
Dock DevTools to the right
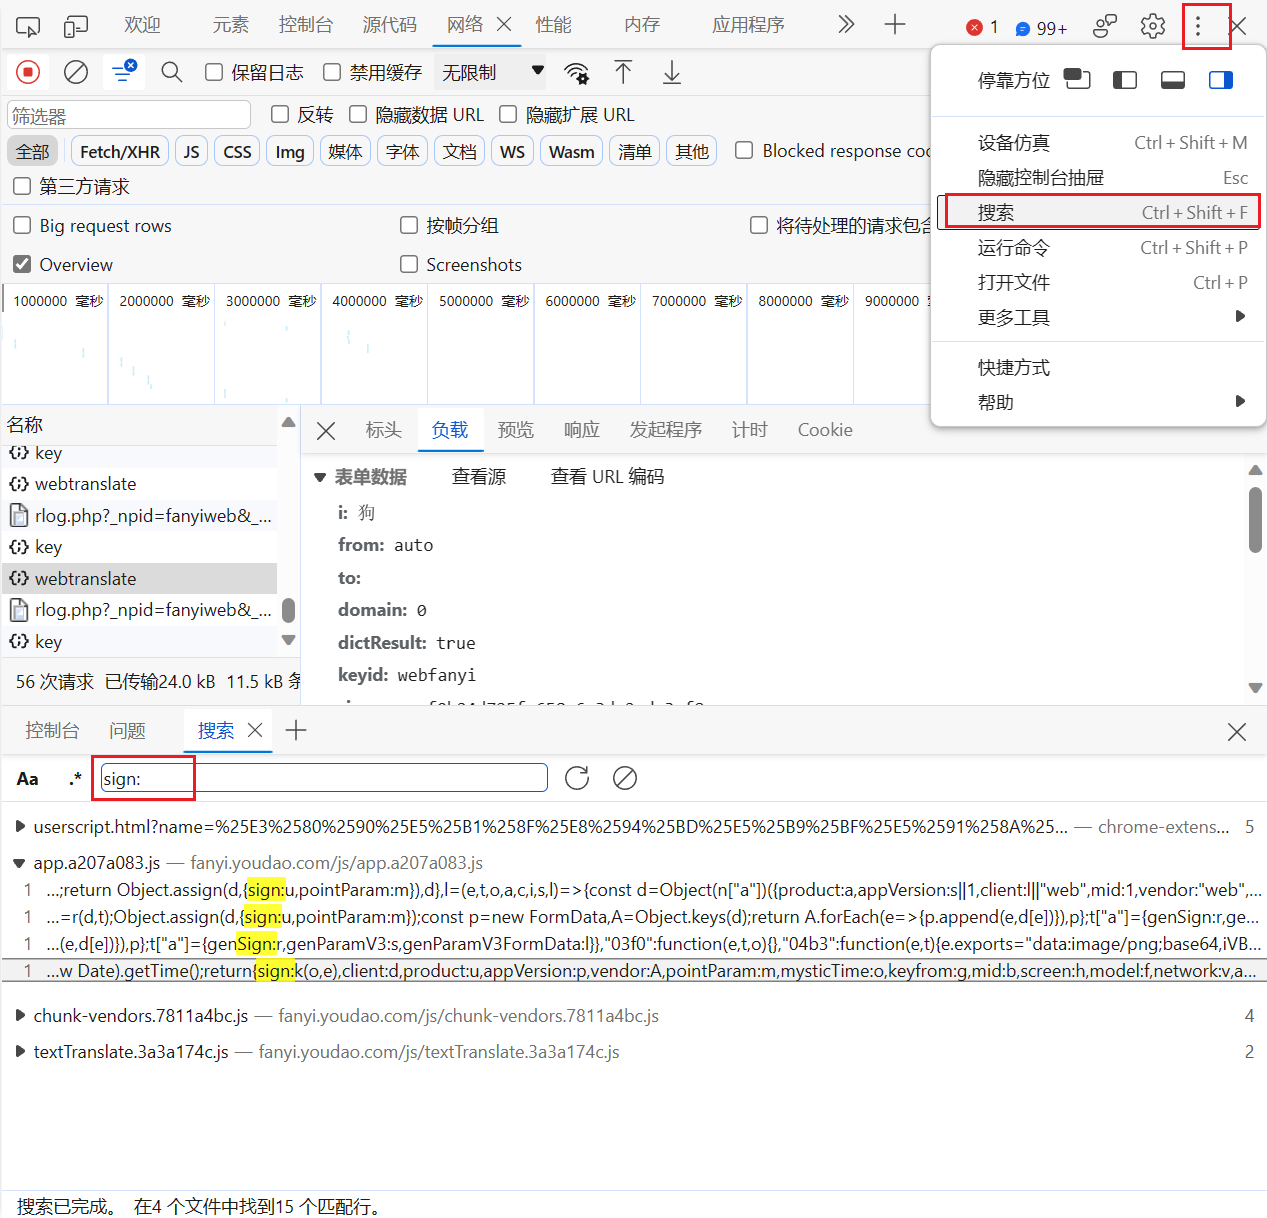[x=1221, y=80]
